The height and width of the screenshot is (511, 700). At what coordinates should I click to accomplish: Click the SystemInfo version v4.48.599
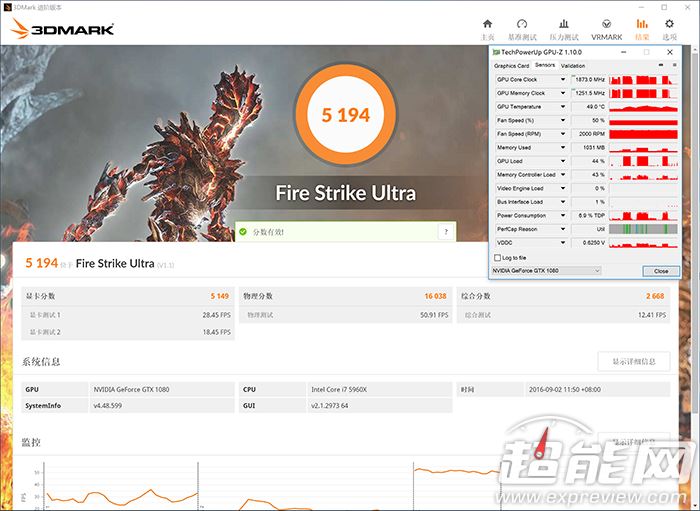tap(108, 406)
